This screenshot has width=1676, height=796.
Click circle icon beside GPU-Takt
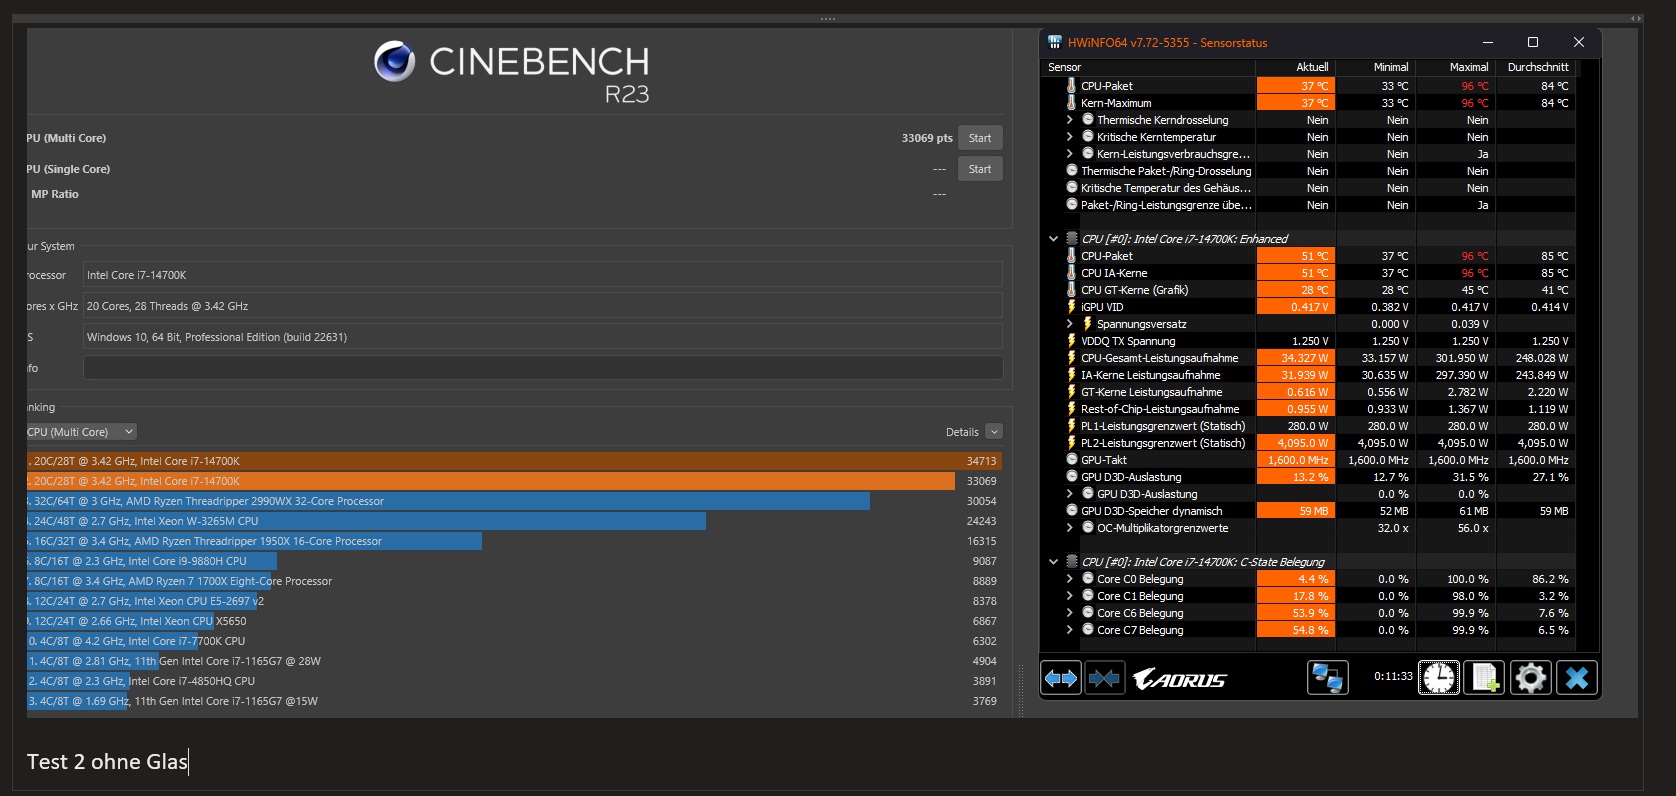pos(1072,460)
